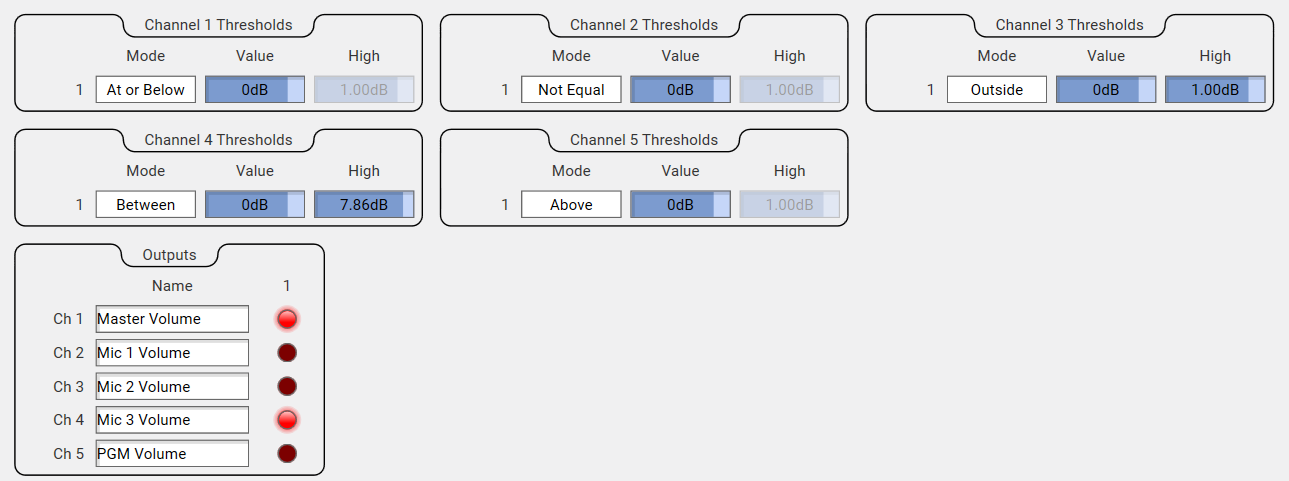Open Channel 1 mode 'At or Below' selector

pyautogui.click(x=146, y=90)
